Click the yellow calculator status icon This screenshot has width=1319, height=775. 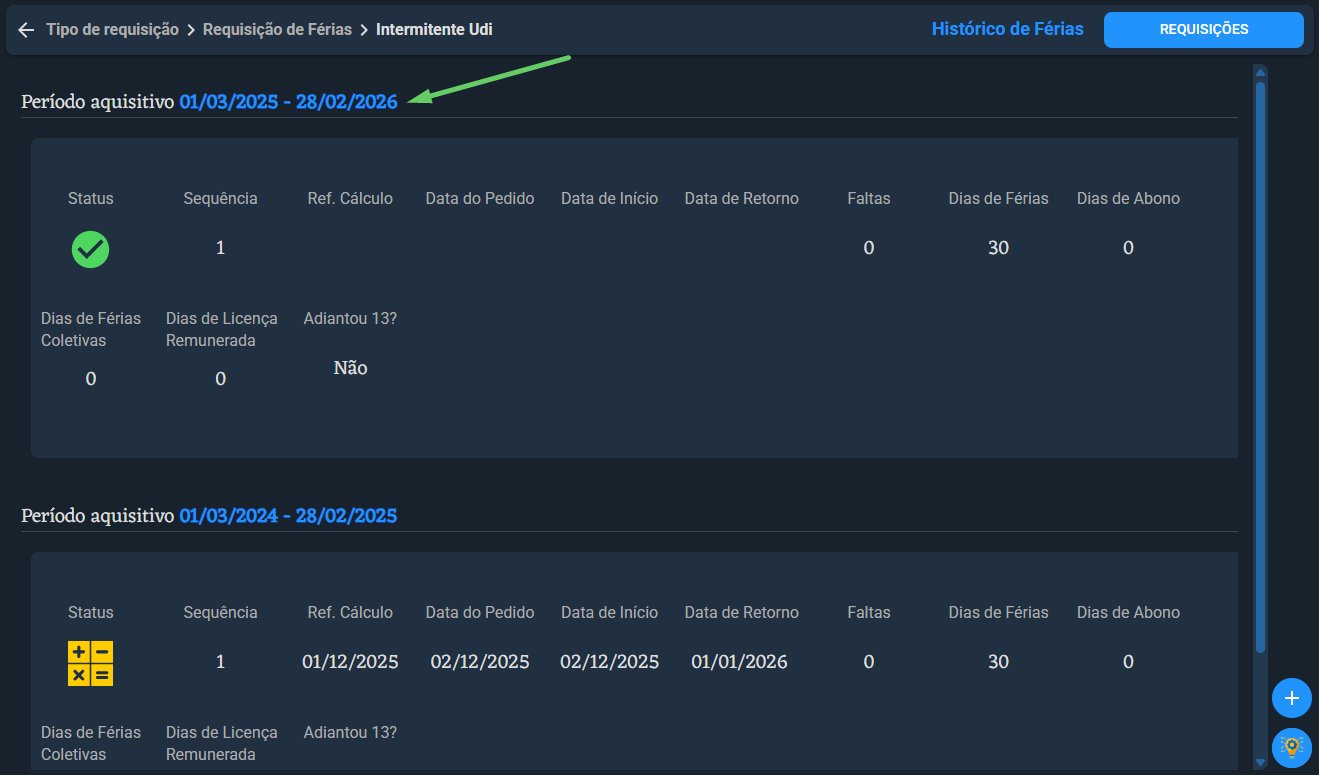(91, 664)
